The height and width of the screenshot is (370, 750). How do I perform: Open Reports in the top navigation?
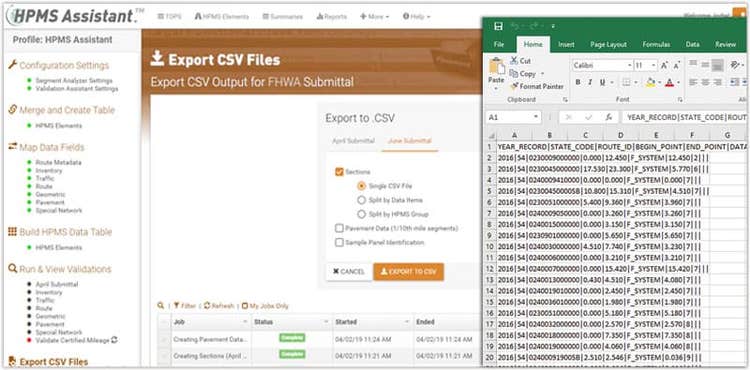(x=331, y=16)
